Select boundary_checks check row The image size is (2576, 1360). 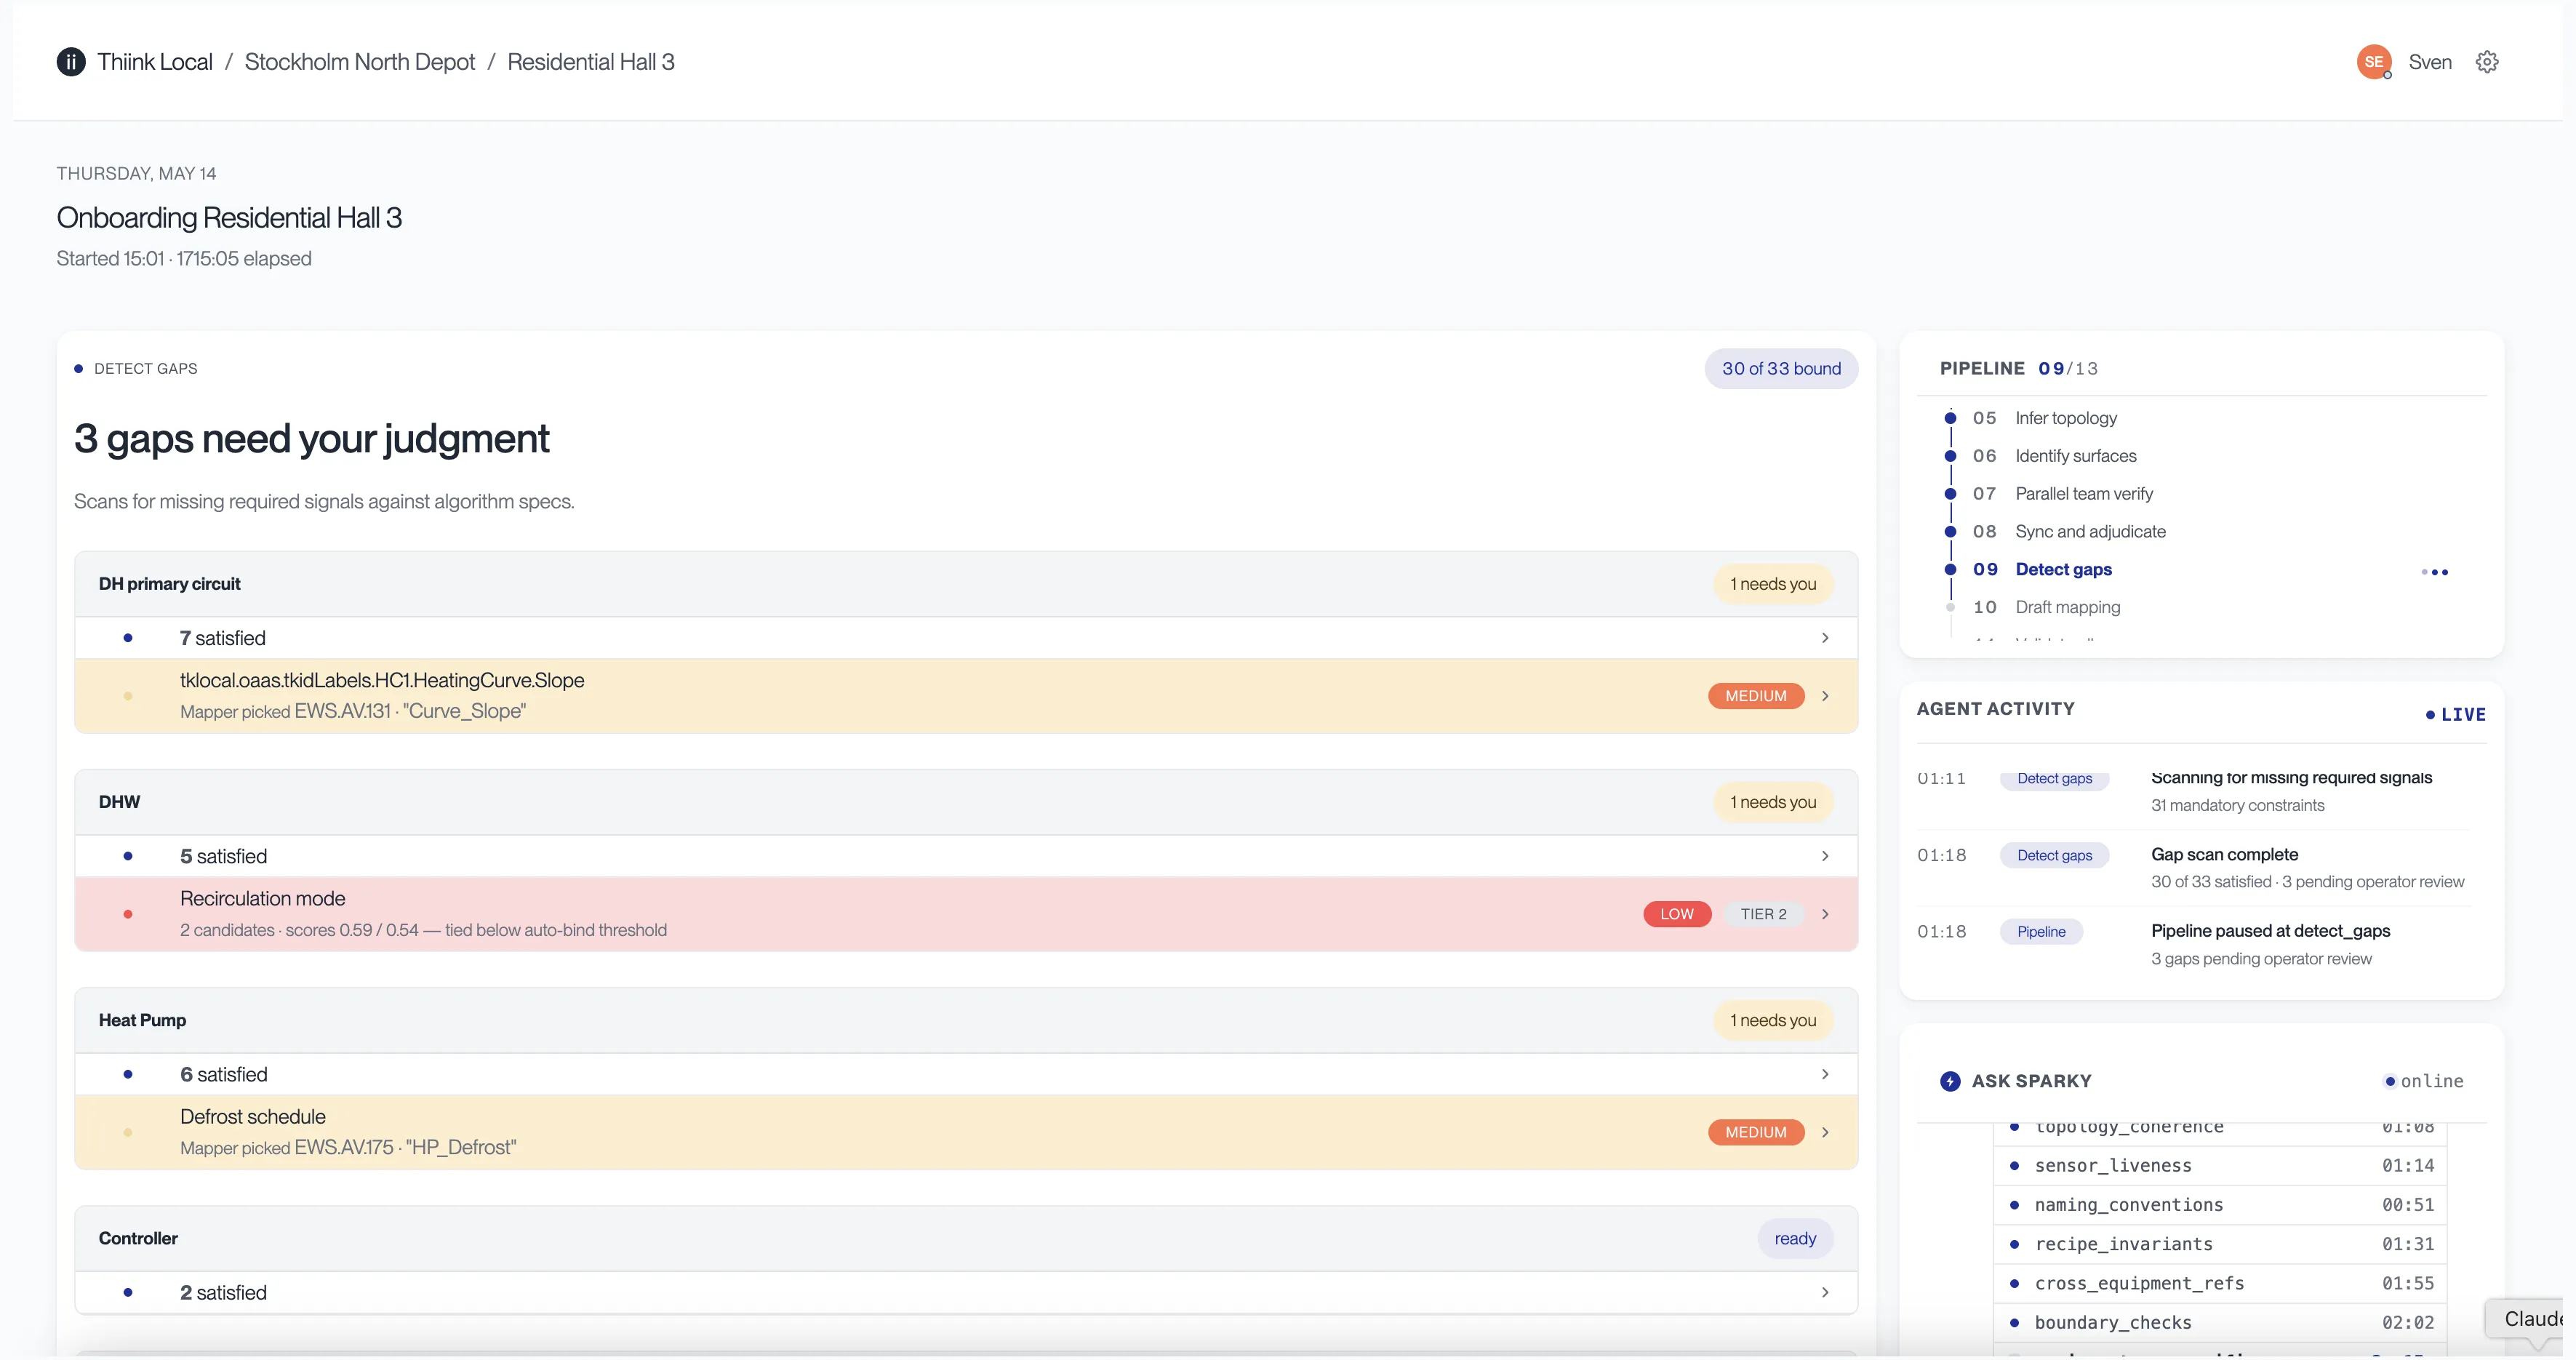coord(2220,1322)
